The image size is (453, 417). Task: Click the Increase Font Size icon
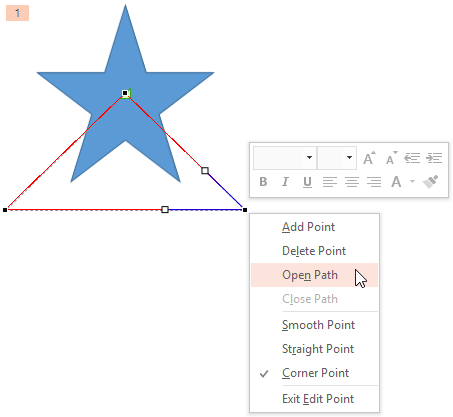[369, 158]
